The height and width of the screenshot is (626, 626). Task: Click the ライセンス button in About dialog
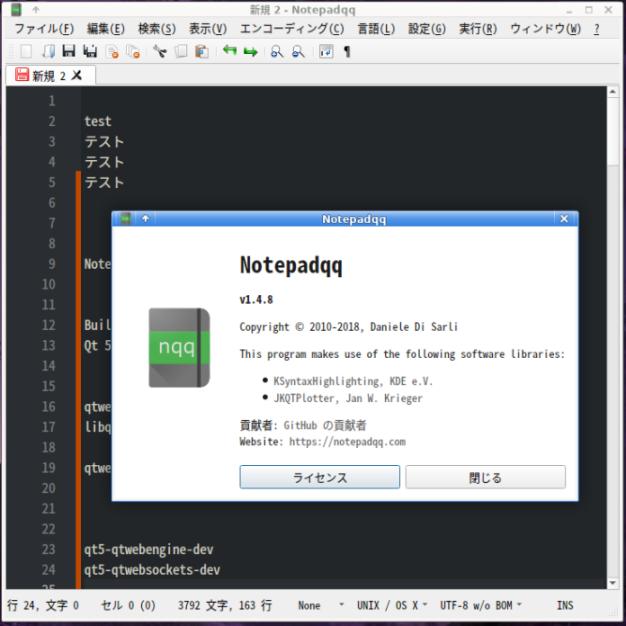click(319, 477)
